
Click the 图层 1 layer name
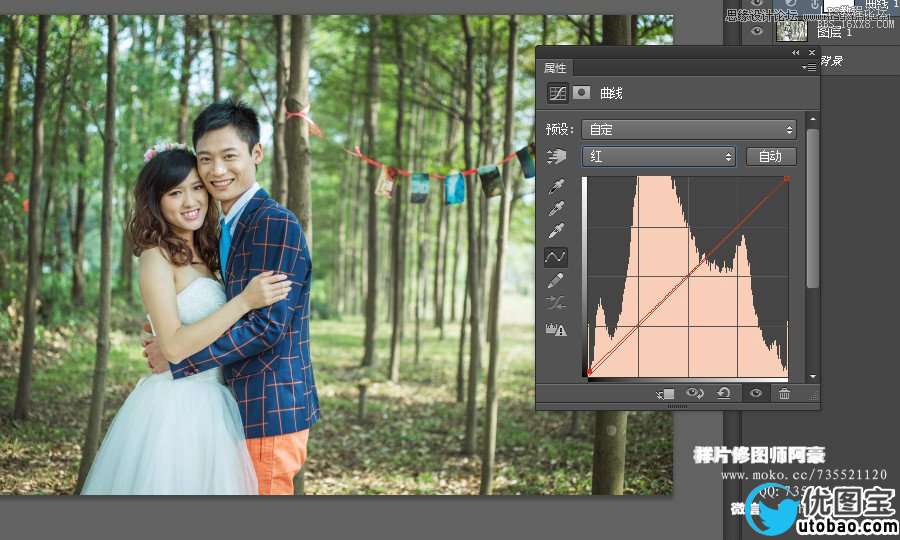[x=835, y=32]
